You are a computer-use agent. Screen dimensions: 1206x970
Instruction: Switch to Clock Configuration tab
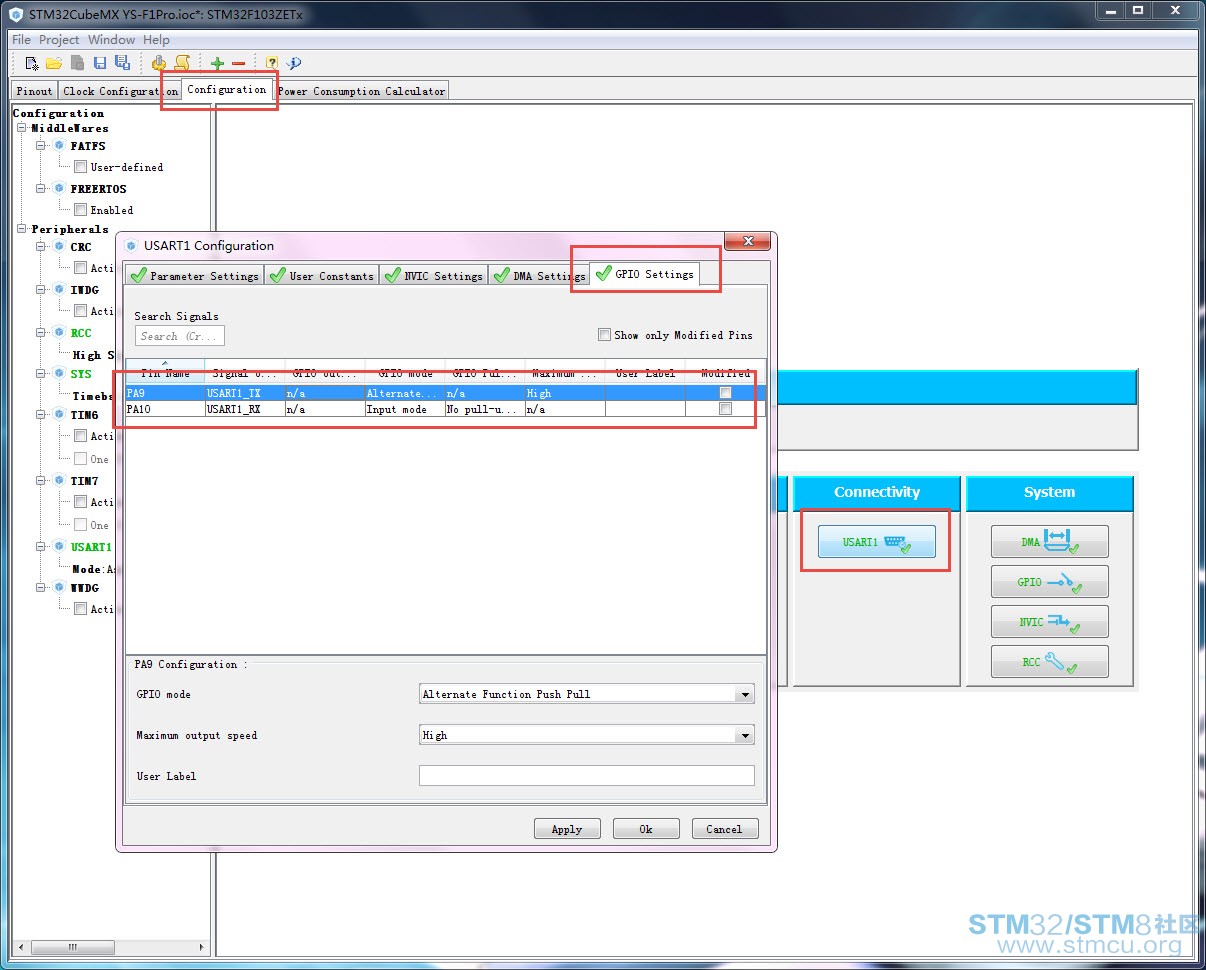(120, 91)
